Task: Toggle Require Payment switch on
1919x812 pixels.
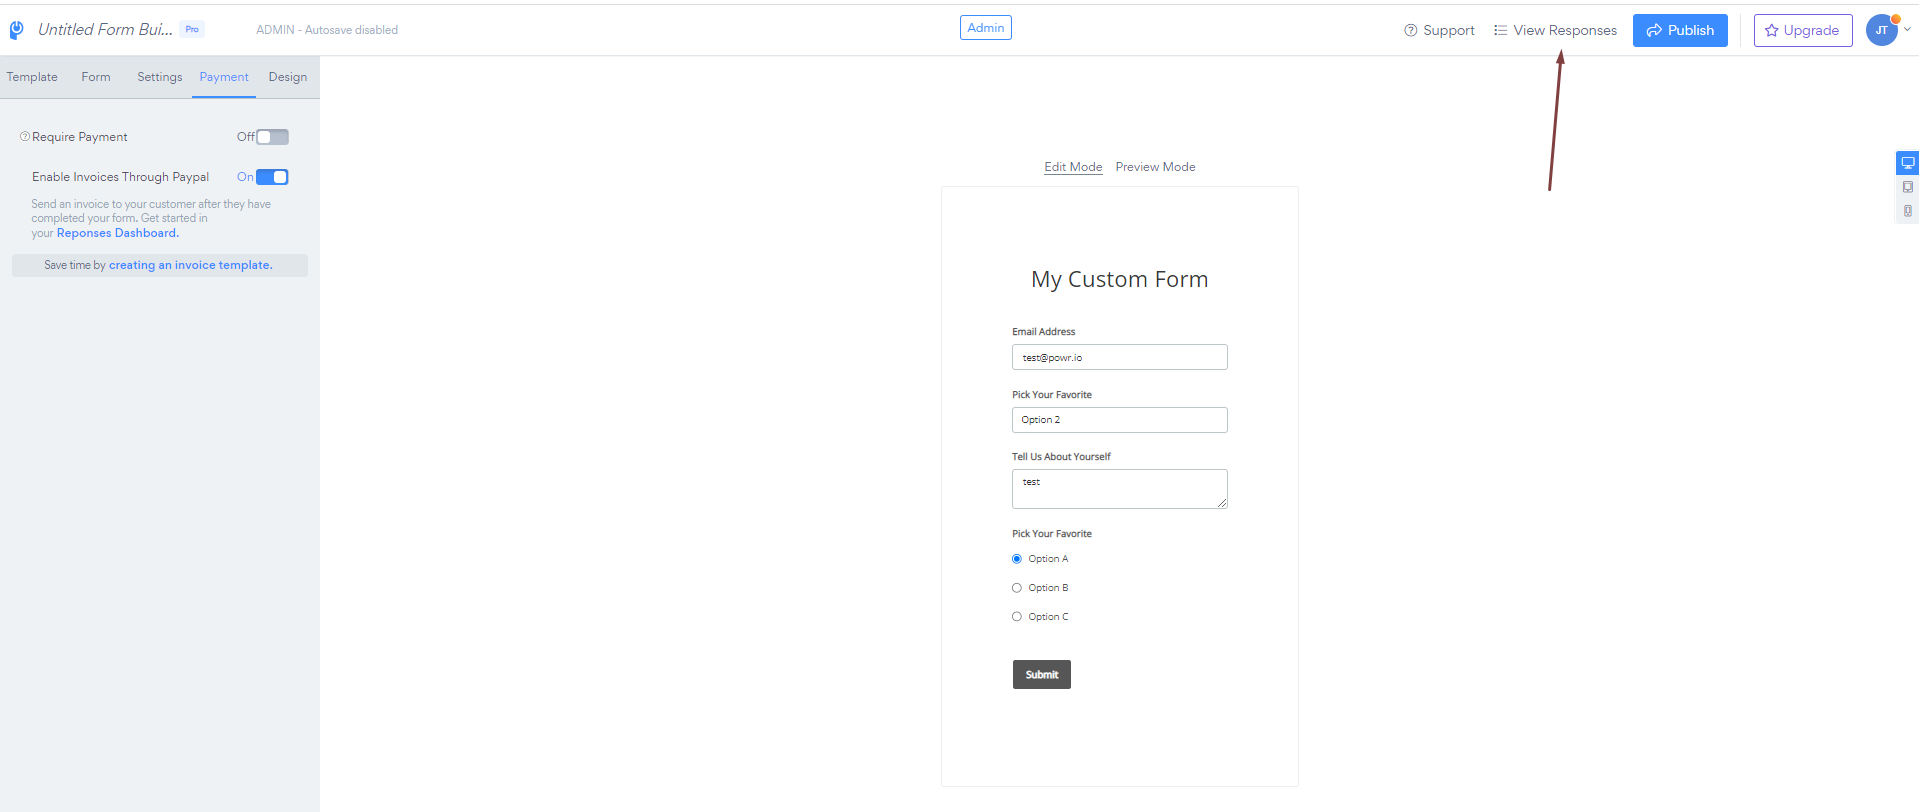Action: [x=272, y=137]
